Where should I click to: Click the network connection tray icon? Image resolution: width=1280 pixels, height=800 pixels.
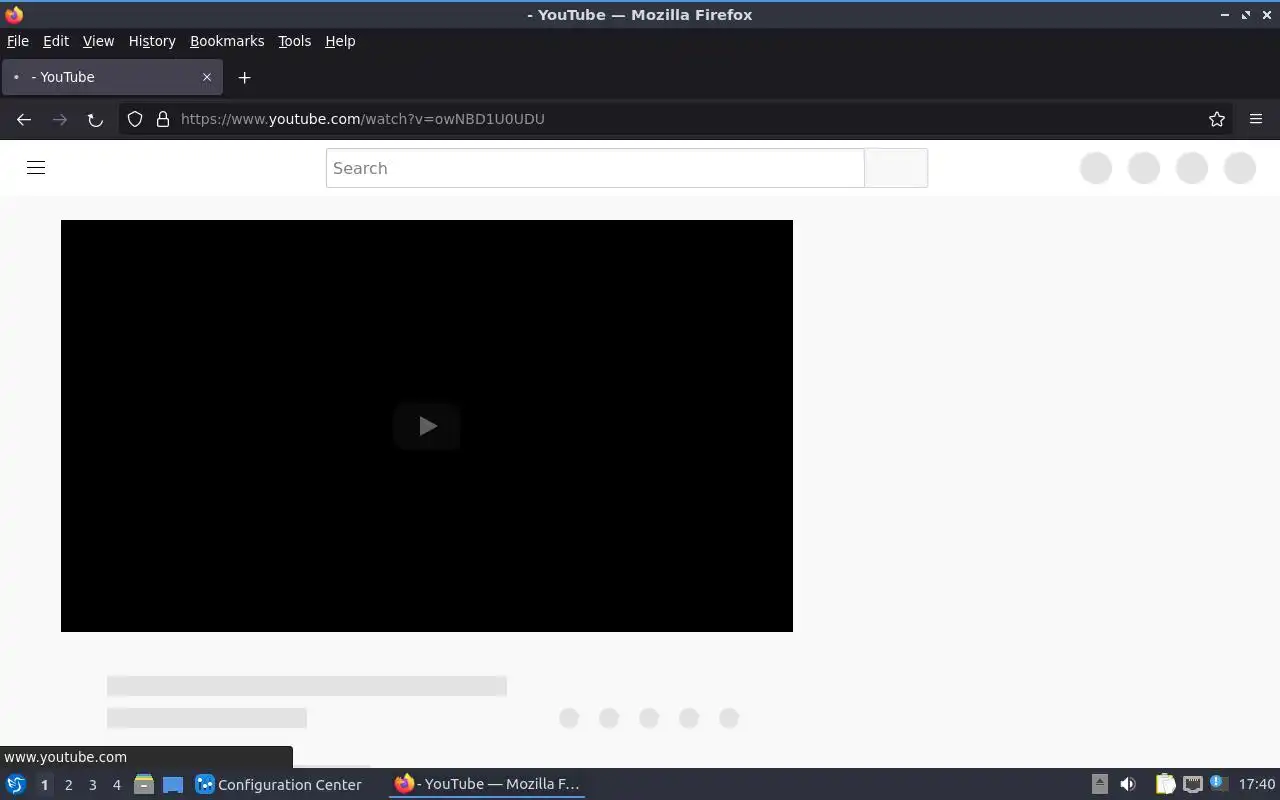tap(1192, 784)
